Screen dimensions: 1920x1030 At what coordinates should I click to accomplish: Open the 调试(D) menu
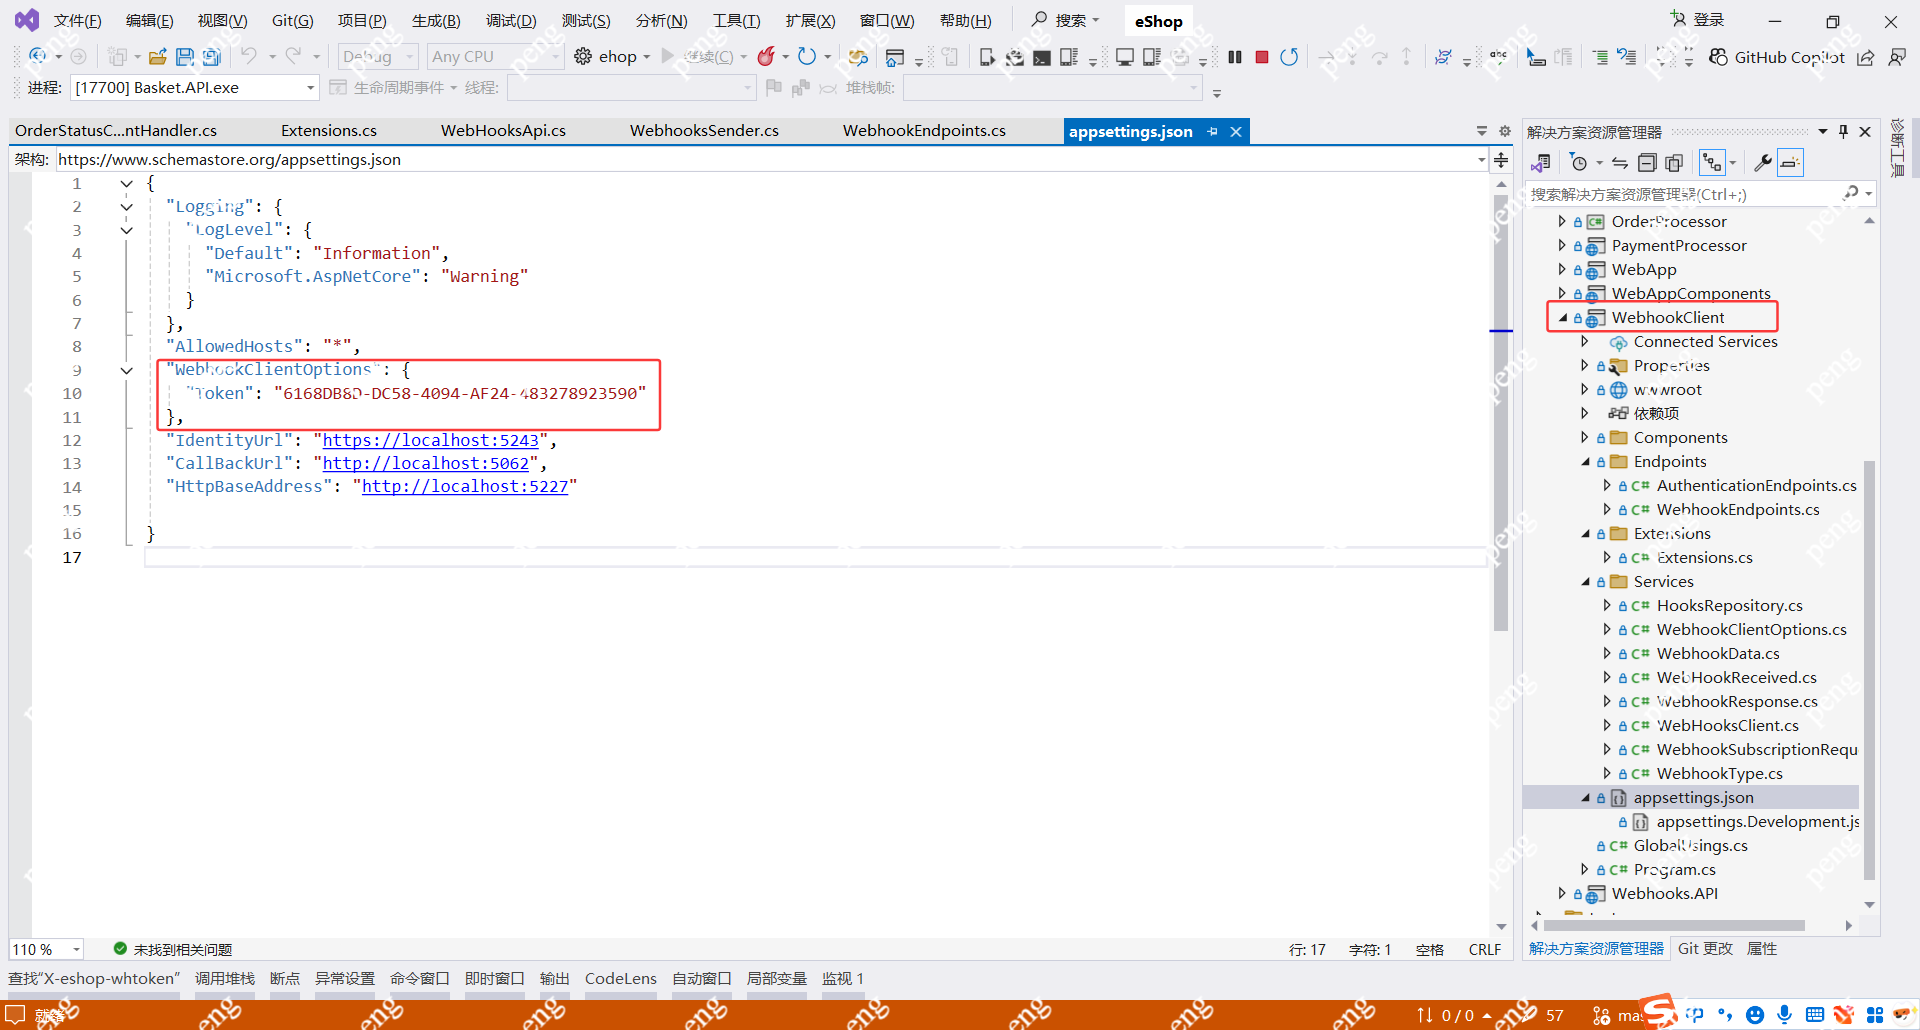pos(511,21)
